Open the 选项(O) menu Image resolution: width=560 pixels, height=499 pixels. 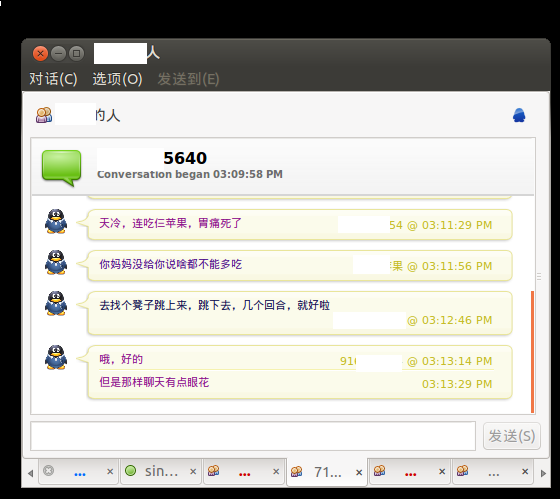117,79
